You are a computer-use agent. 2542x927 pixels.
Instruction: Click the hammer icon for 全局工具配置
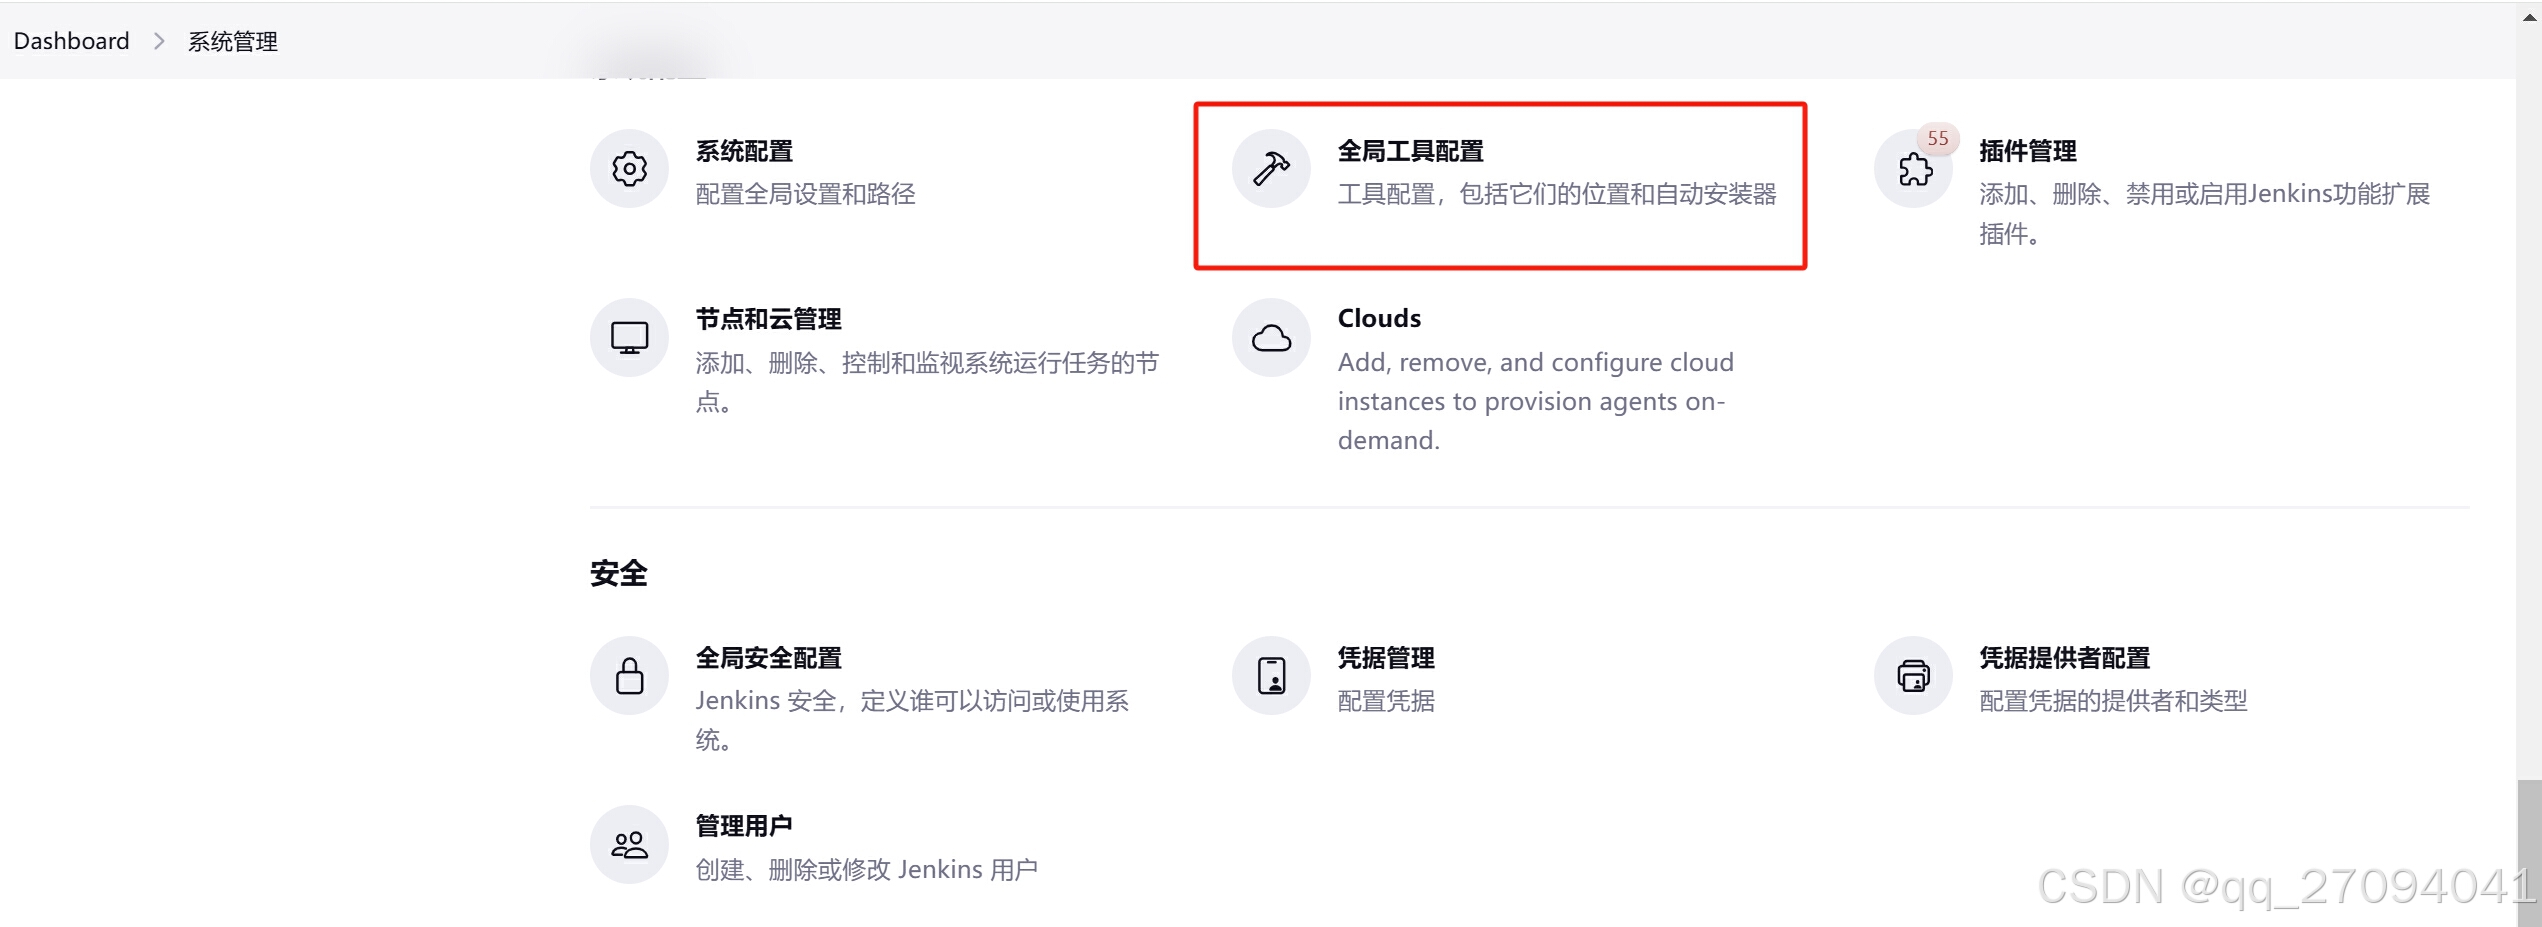[x=1270, y=168]
